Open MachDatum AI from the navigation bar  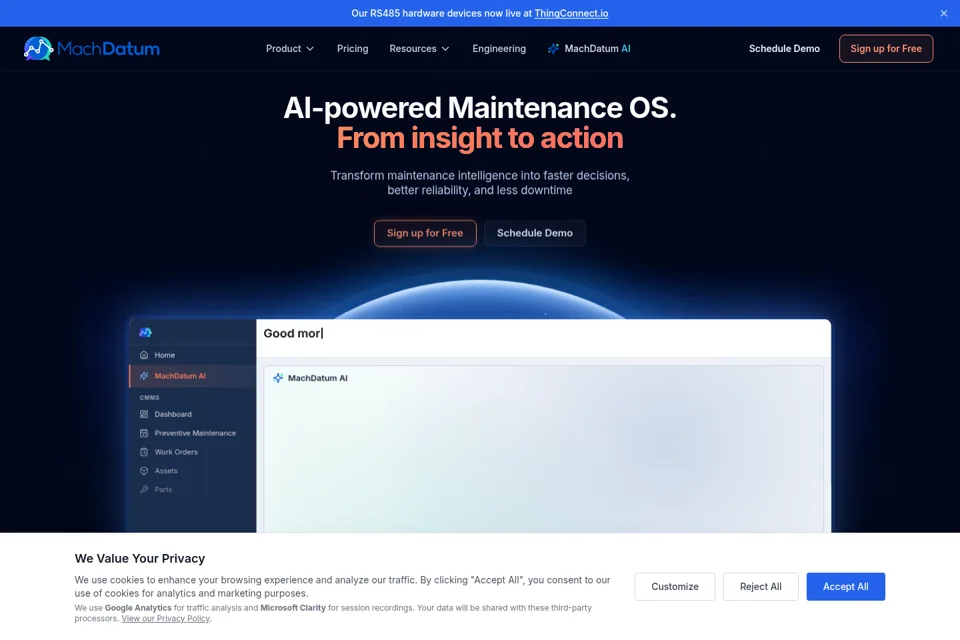pyautogui.click(x=589, y=48)
